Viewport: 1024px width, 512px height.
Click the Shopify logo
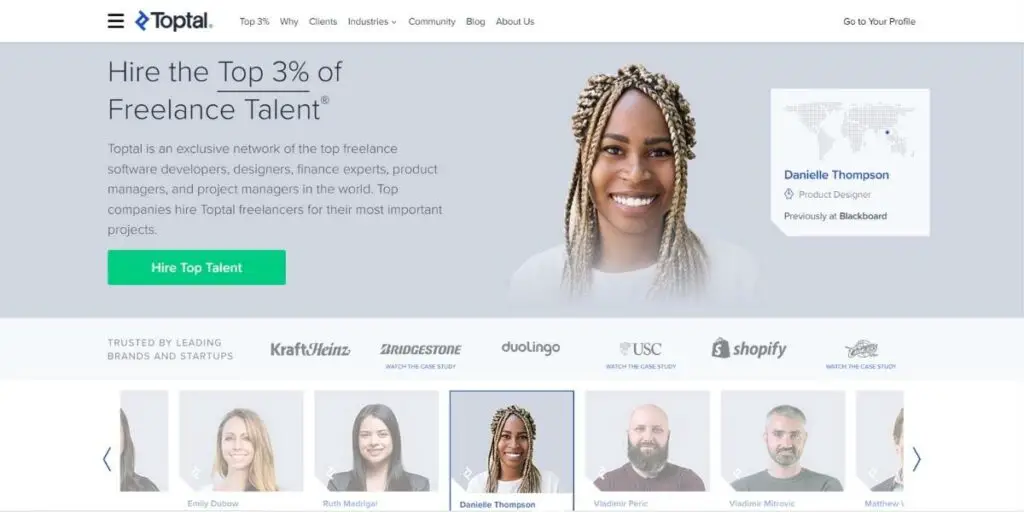pos(749,349)
